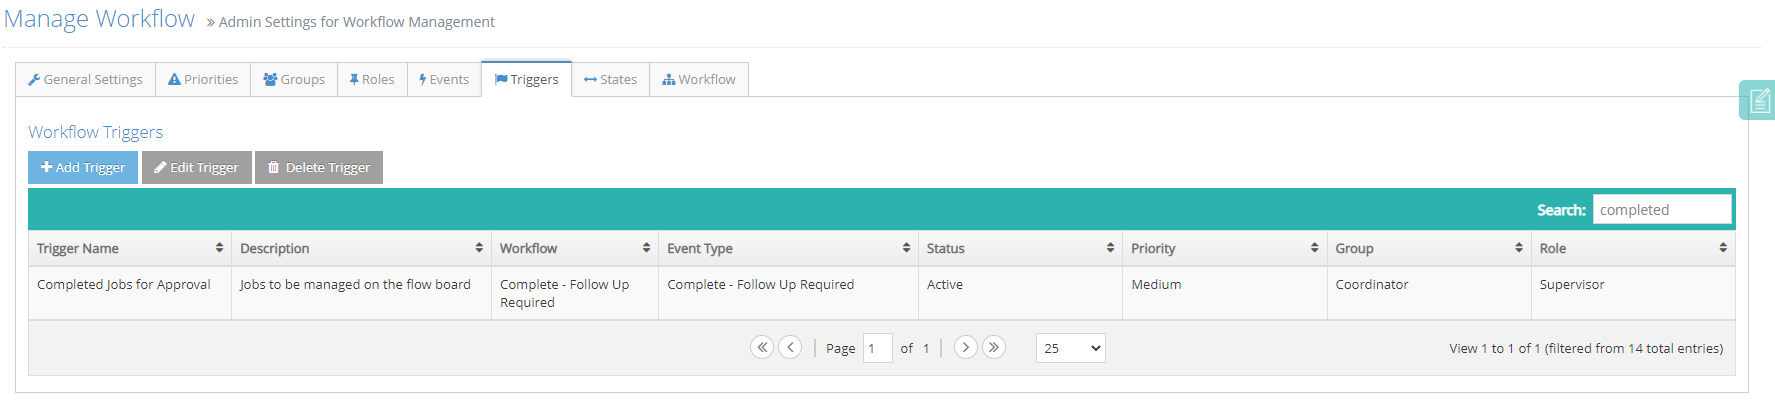
Task: Select the Completed Jobs for Approval row
Action: point(881,293)
